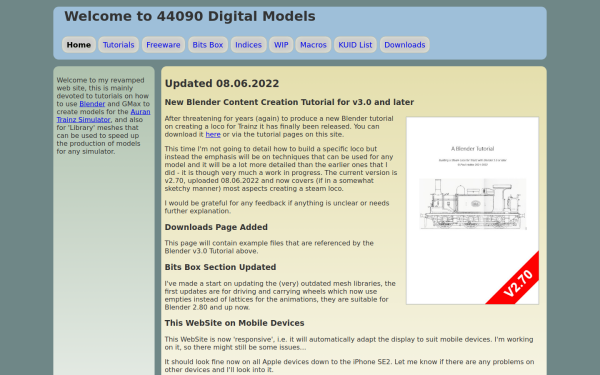Follow the Blender link in the sidebar
600x375 pixels.
coord(92,104)
